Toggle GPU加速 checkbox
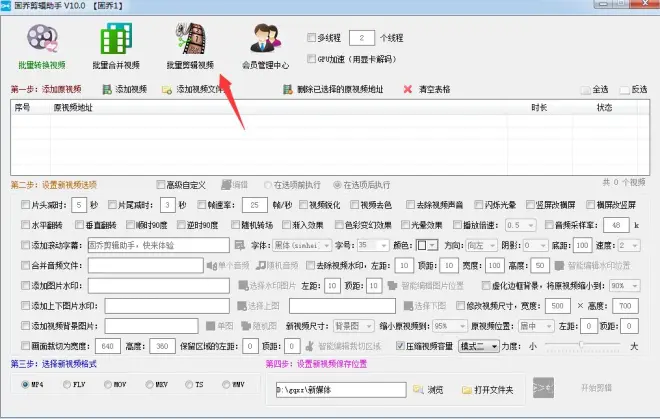The height and width of the screenshot is (419, 660). [312, 57]
